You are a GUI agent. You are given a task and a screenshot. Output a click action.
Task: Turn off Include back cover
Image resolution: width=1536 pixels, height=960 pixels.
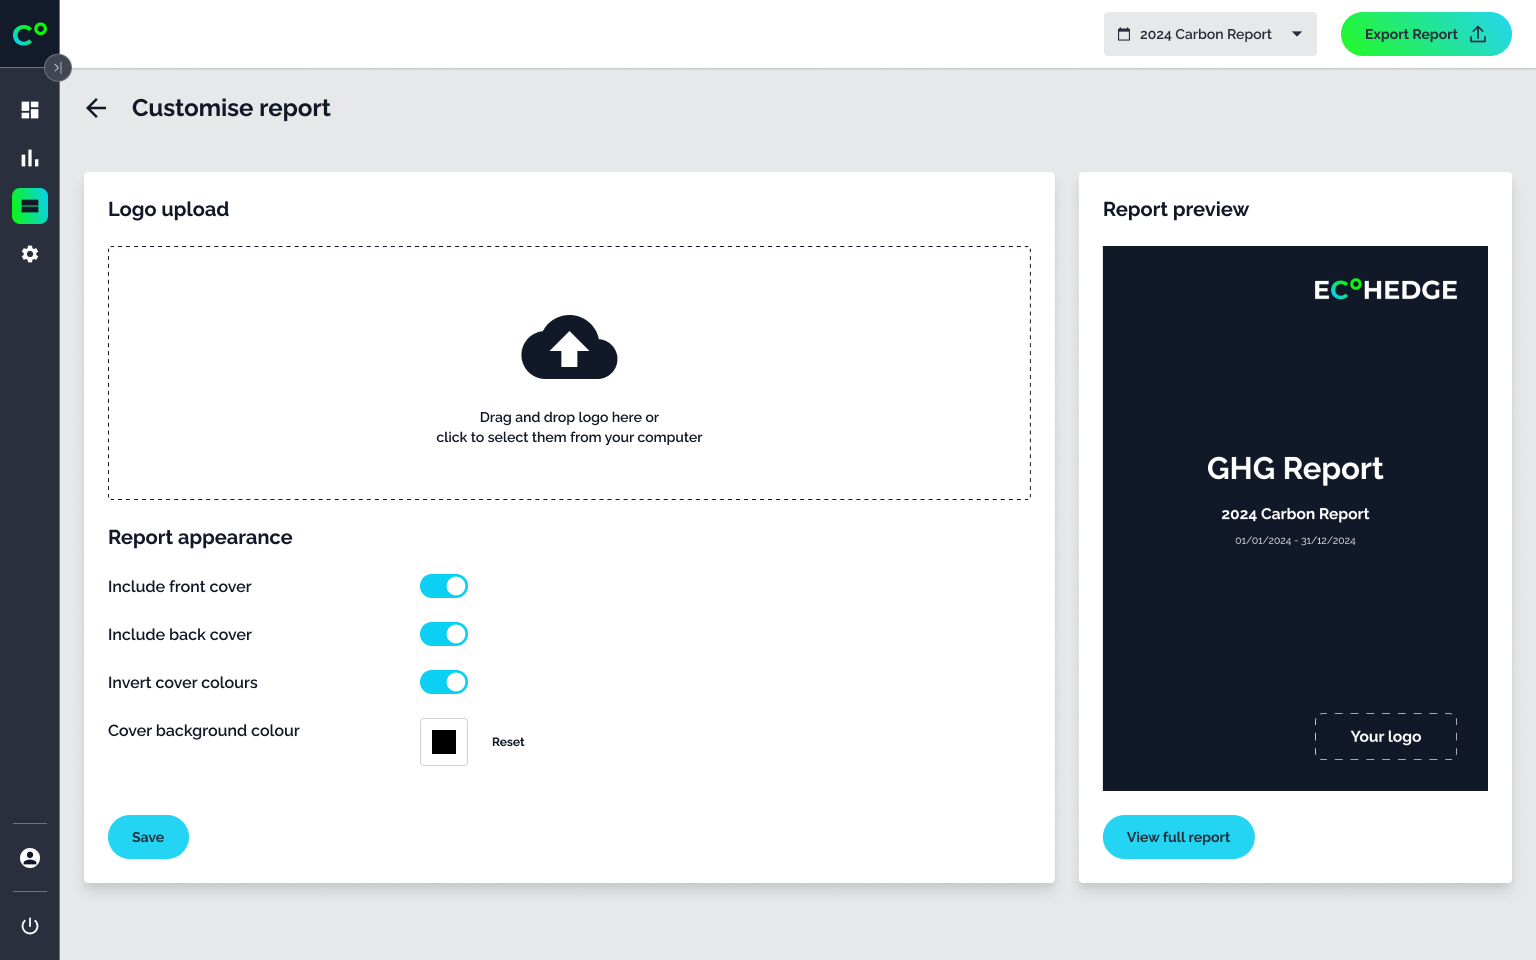click(x=444, y=634)
